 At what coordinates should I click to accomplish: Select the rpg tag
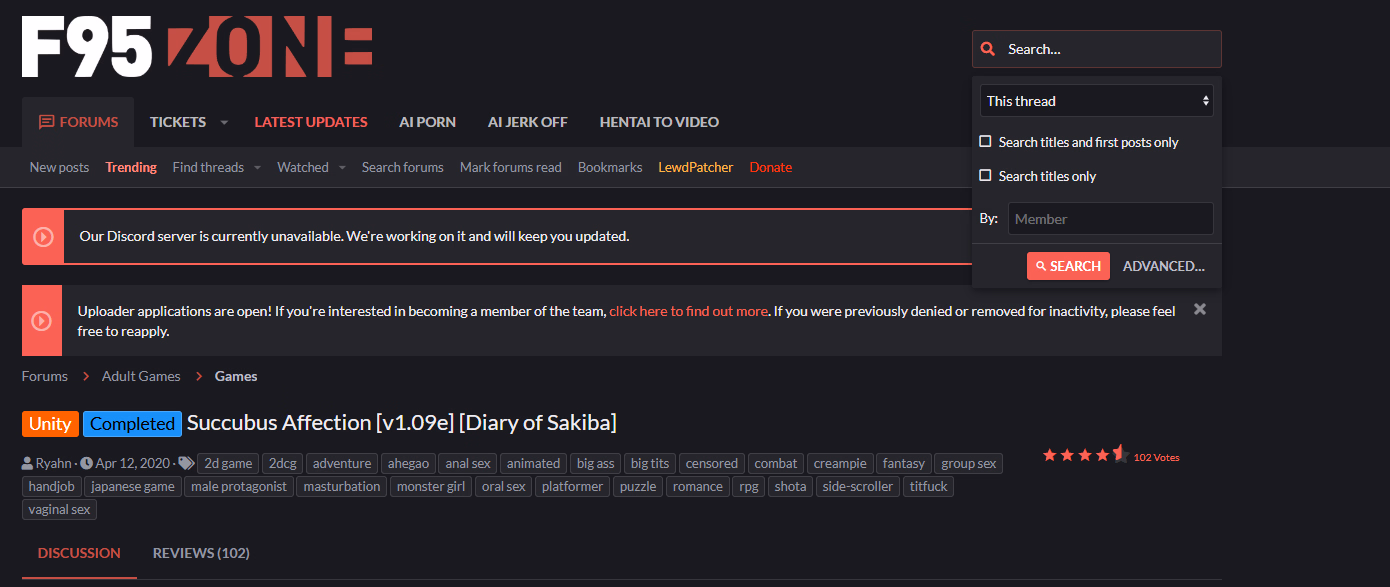[748, 486]
